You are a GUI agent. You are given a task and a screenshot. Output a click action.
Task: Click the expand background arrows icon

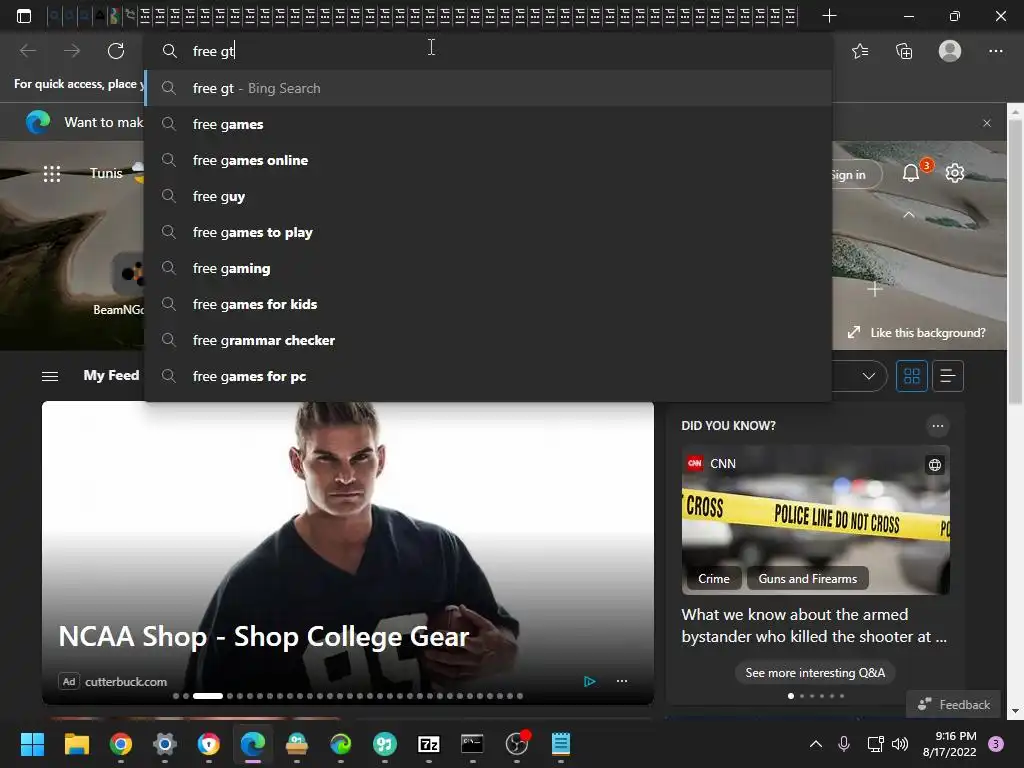(x=854, y=332)
